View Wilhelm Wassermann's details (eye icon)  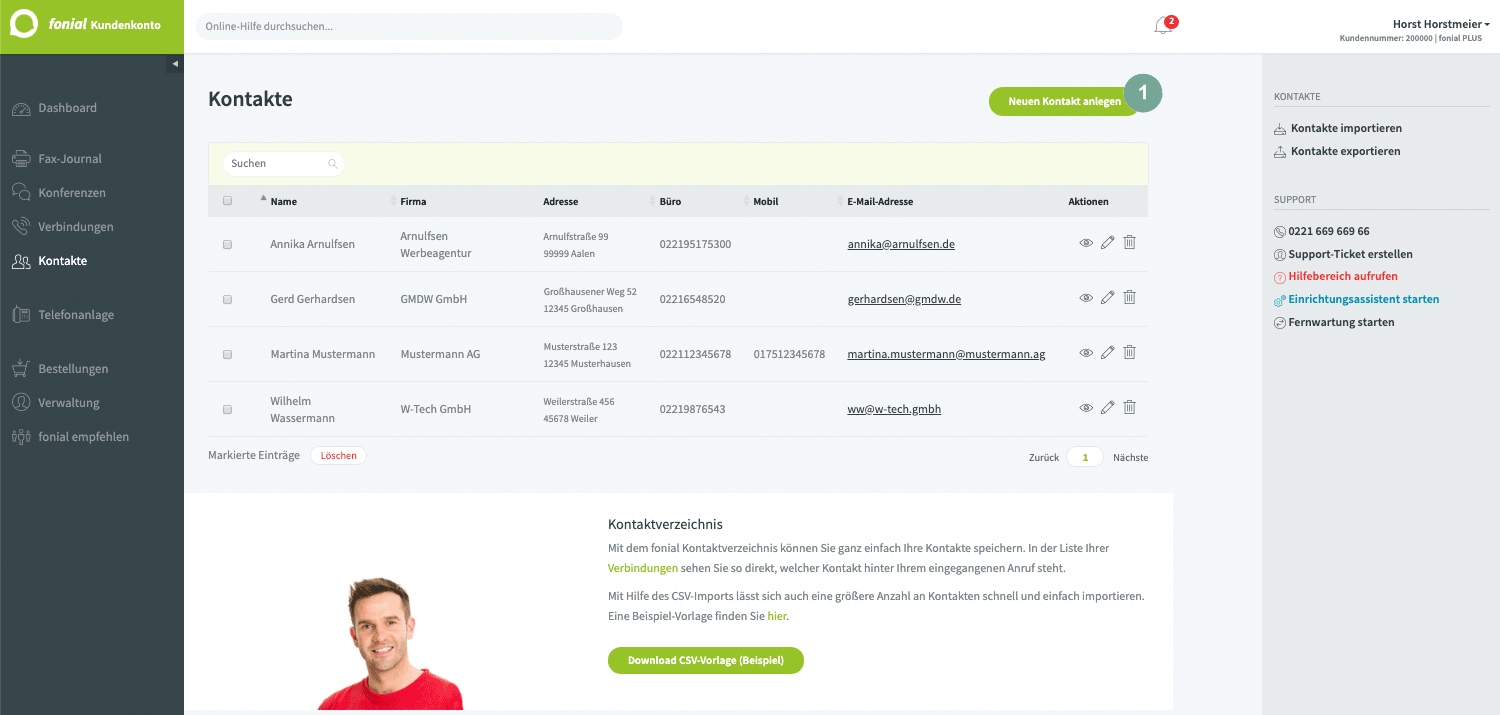[1086, 408]
